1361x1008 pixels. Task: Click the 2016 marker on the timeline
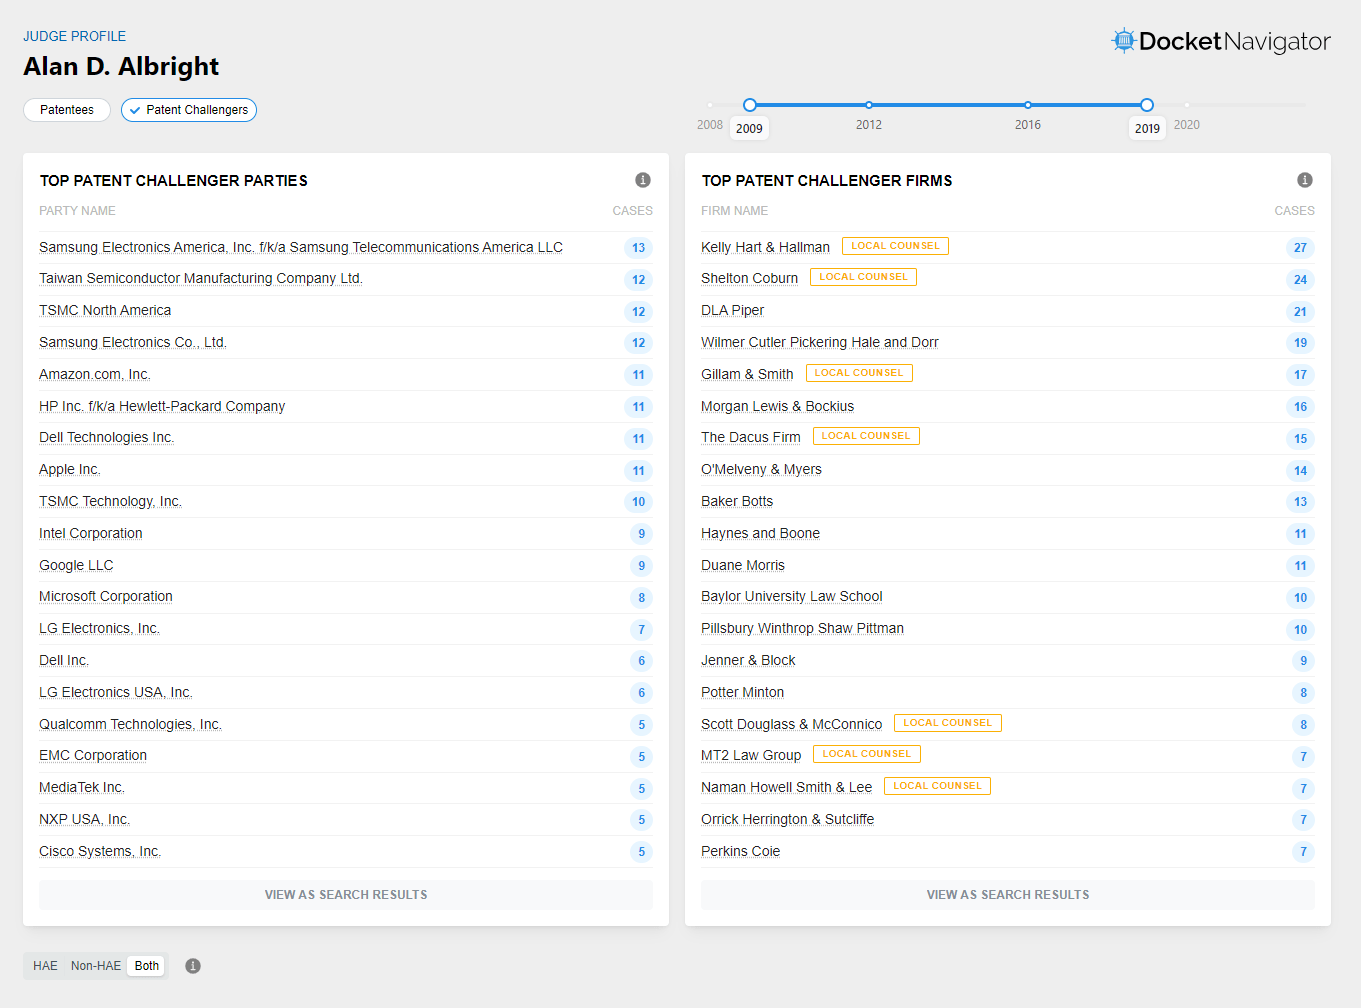click(1027, 105)
